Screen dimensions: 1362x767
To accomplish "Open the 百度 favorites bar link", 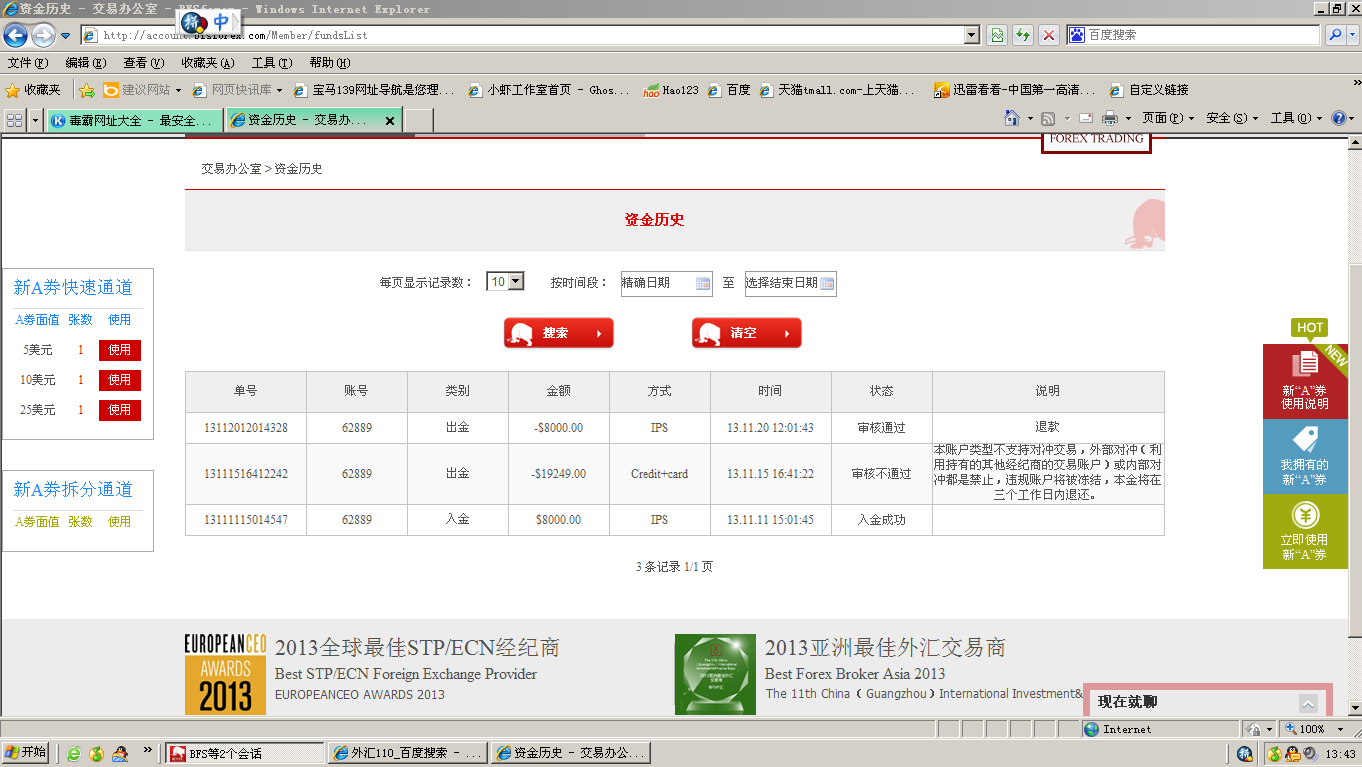I will coord(729,90).
